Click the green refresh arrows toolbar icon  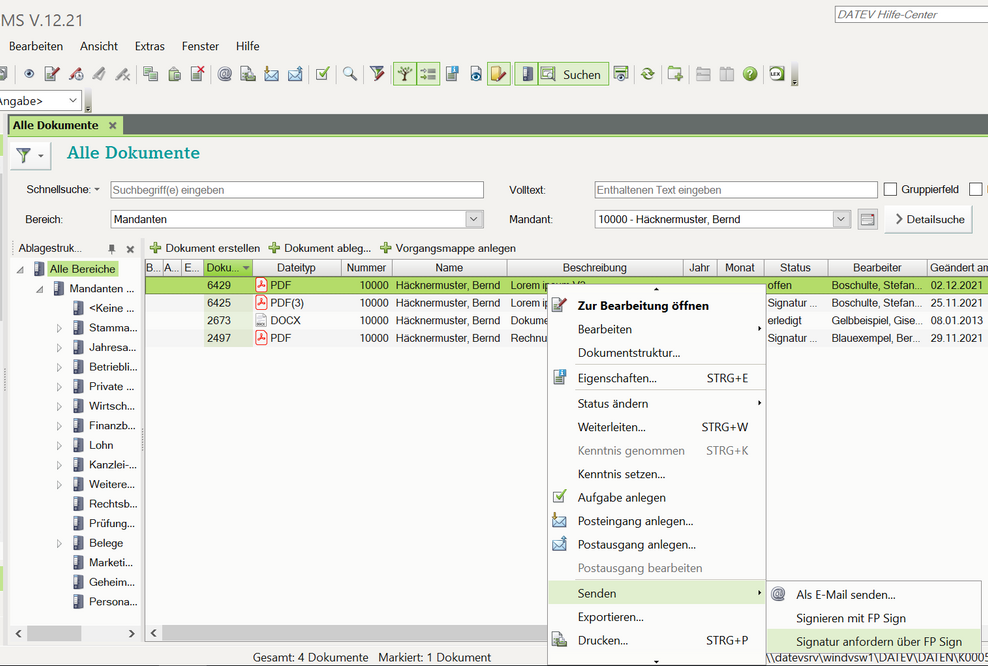pyautogui.click(x=648, y=74)
